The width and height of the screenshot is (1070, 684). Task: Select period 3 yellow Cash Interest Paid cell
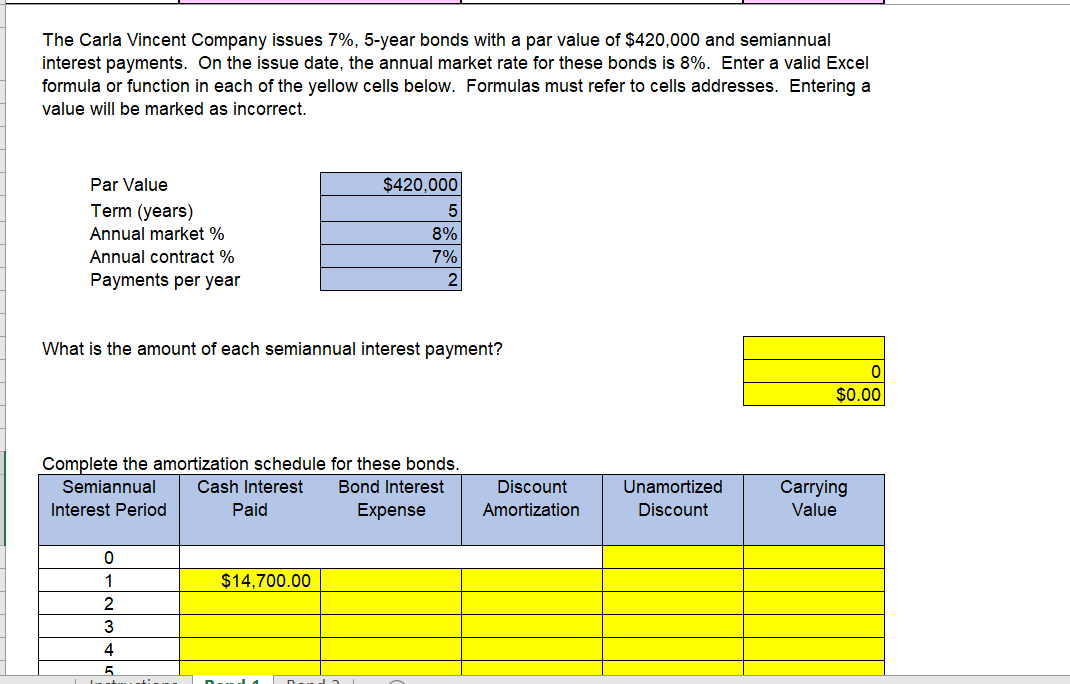(x=248, y=626)
